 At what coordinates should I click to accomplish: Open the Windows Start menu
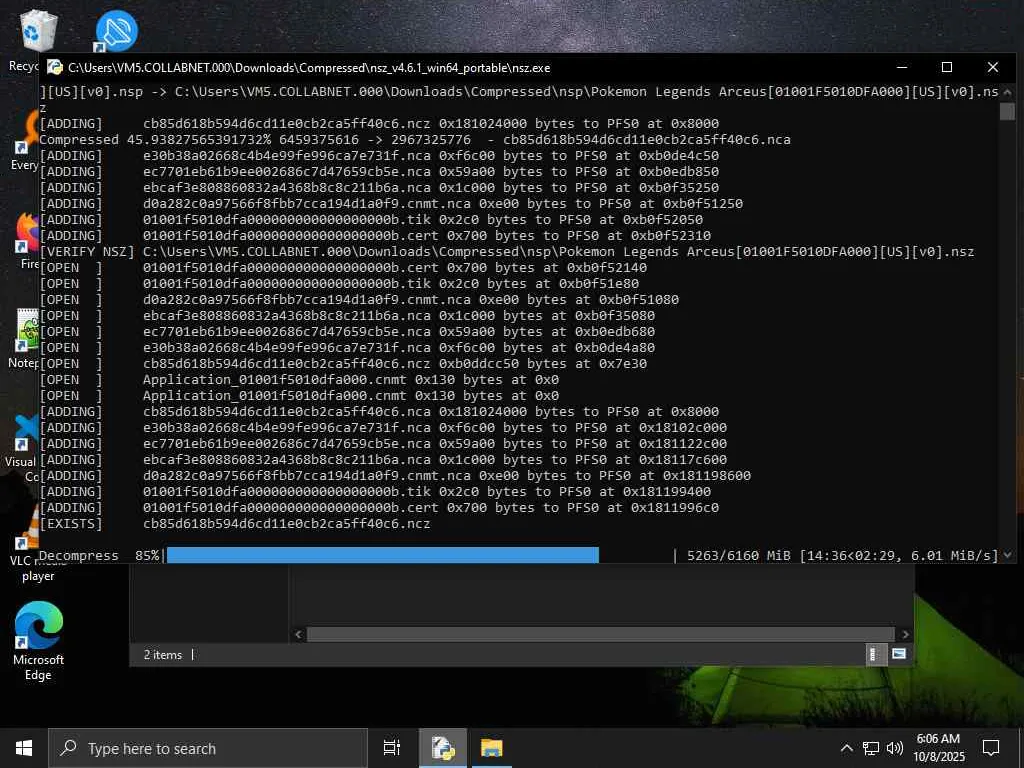24,748
